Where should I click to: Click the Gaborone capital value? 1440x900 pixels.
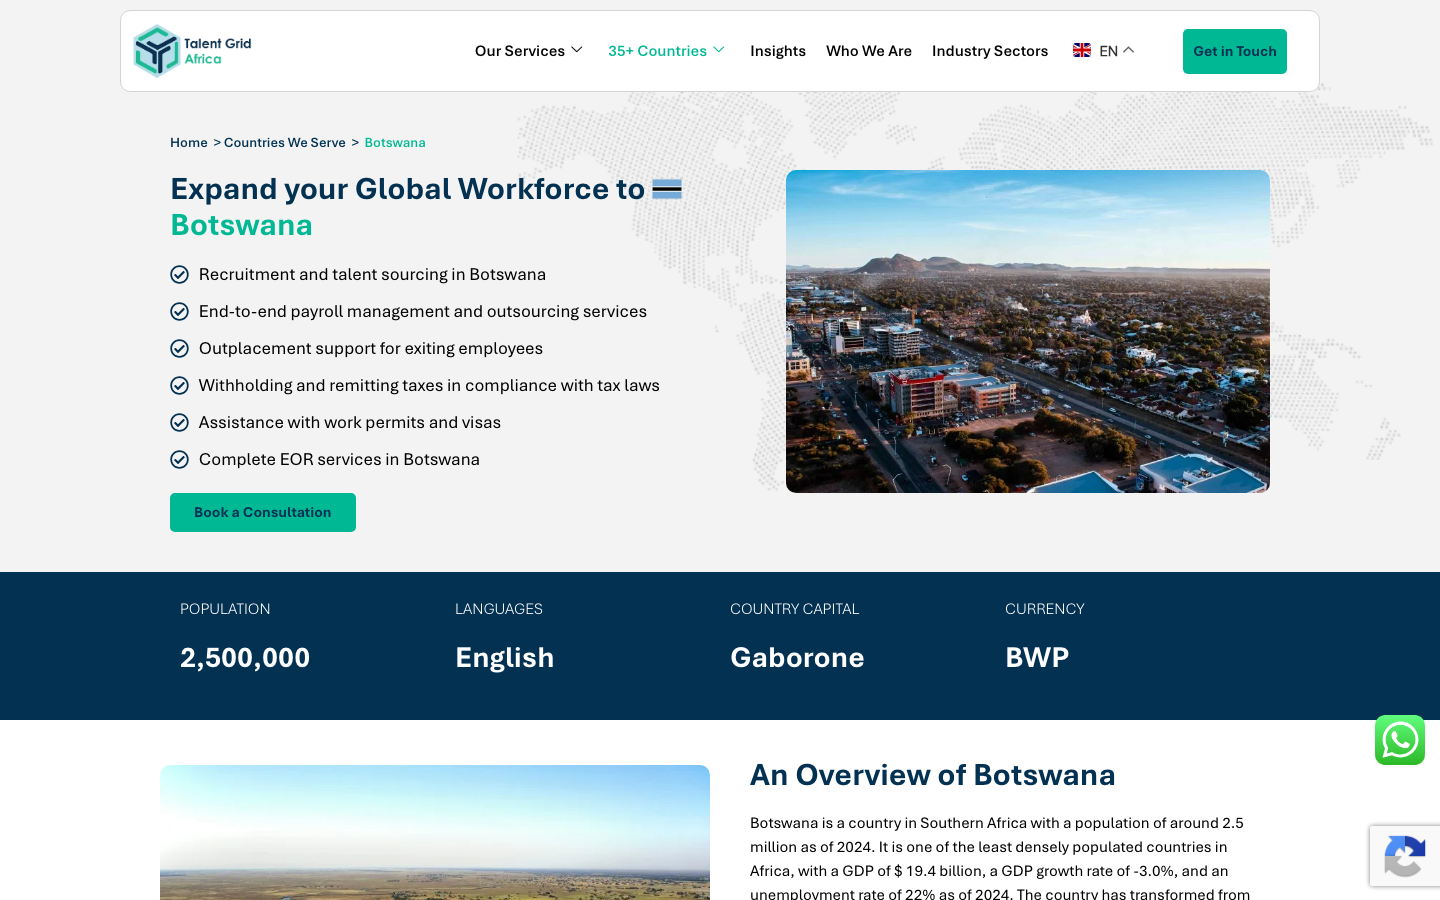click(797, 657)
